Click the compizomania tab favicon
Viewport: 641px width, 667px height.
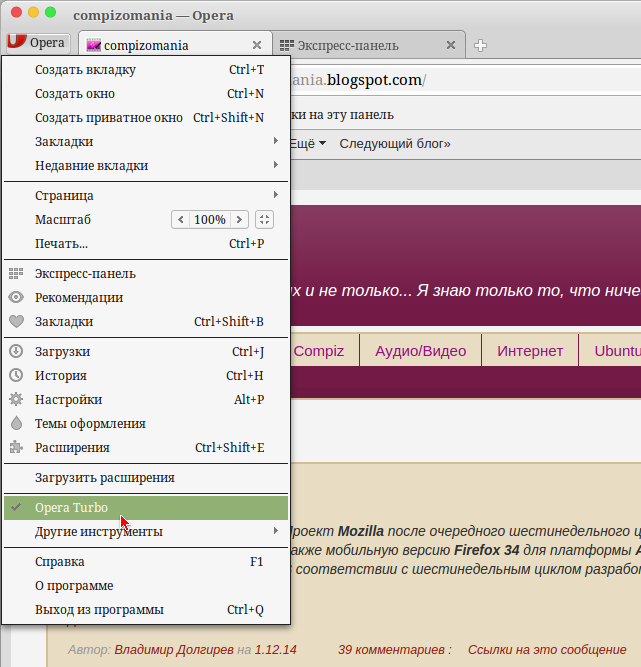[94, 45]
